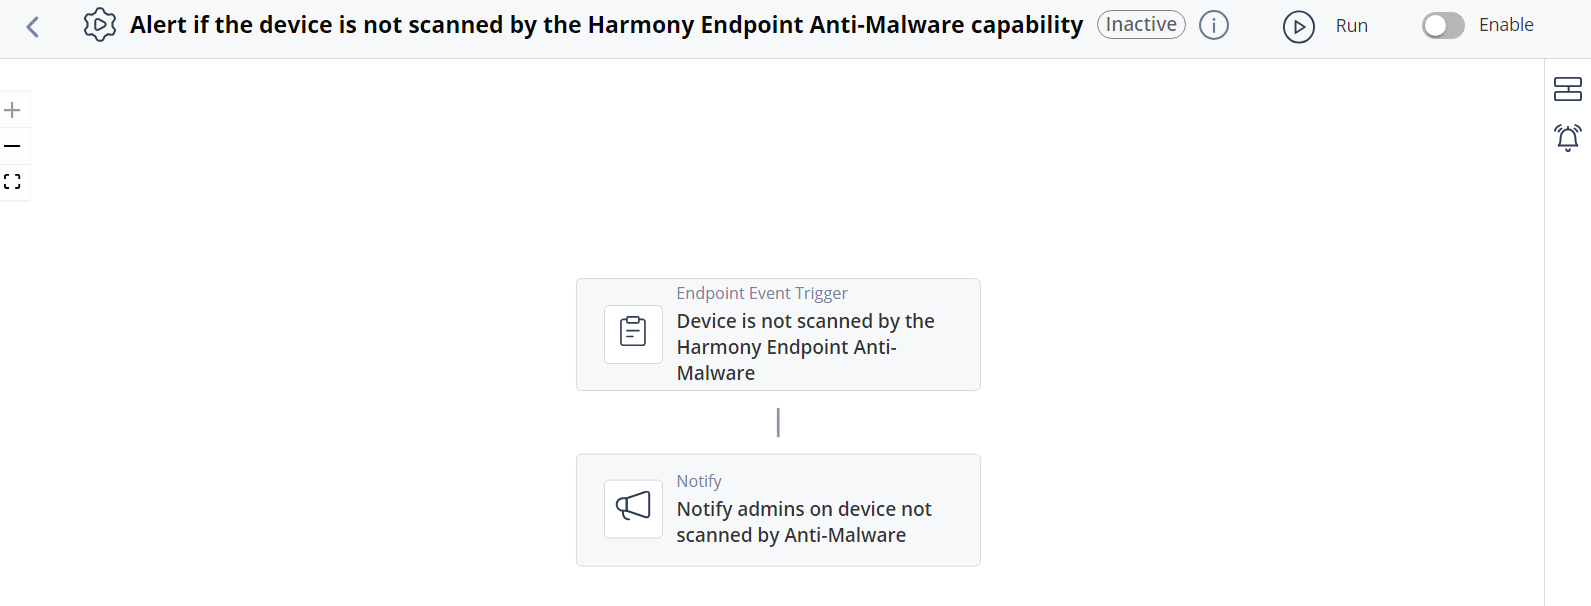Screen dimensions: 1591x606
Task: Click the automation gear-play icon beside title
Action: 100,25
